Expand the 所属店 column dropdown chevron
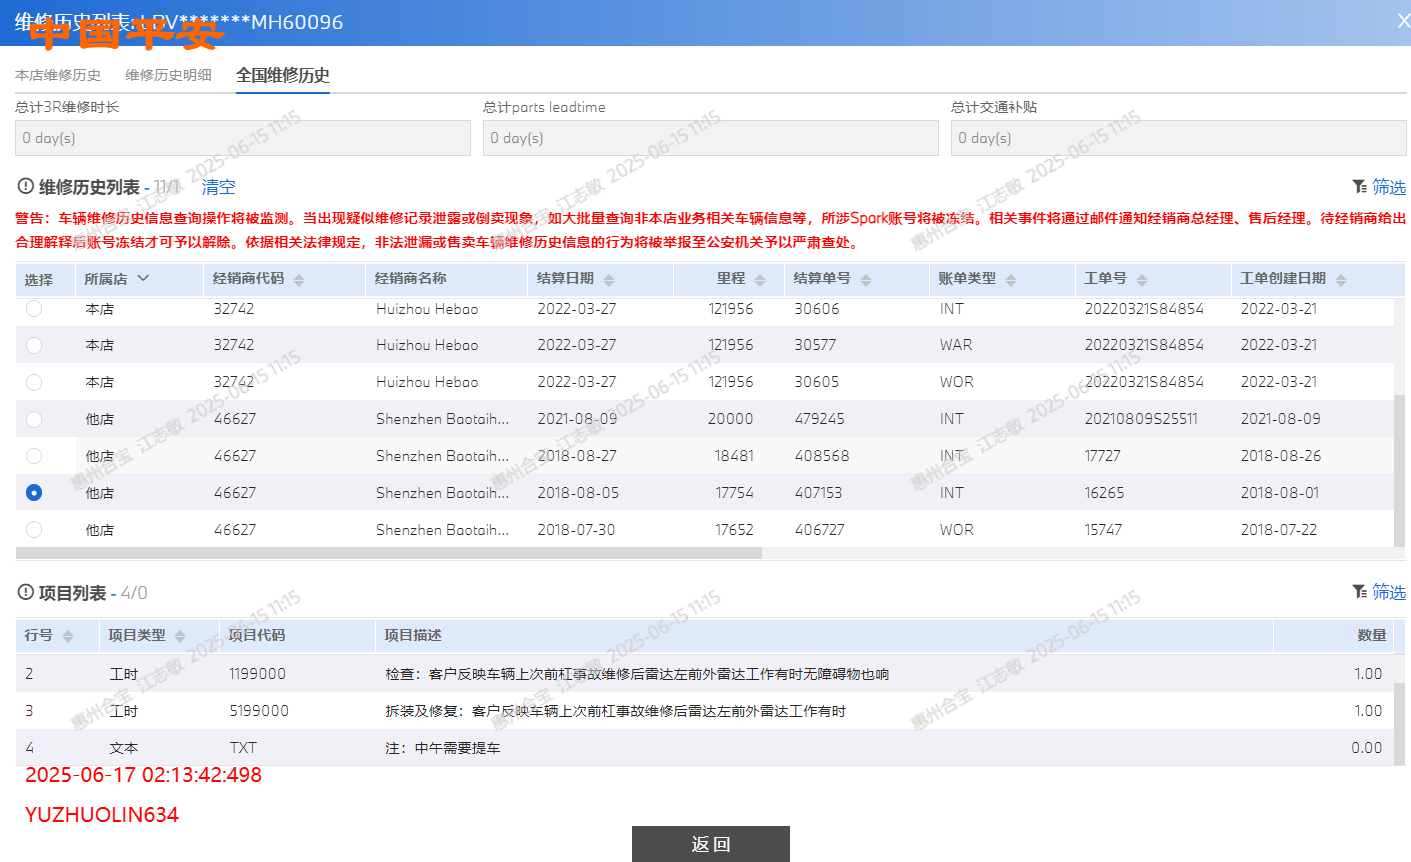 [x=143, y=278]
